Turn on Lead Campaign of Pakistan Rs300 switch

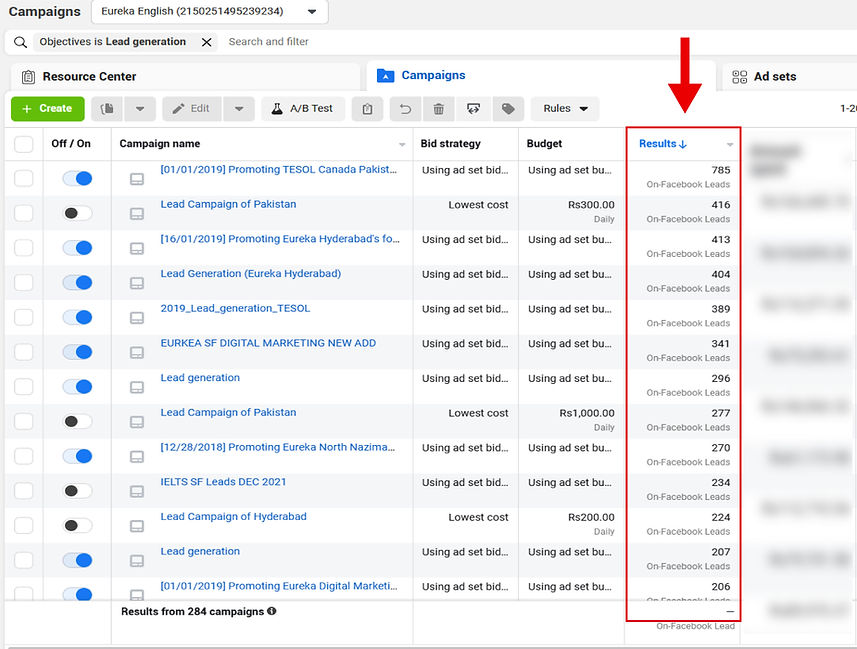point(77,213)
